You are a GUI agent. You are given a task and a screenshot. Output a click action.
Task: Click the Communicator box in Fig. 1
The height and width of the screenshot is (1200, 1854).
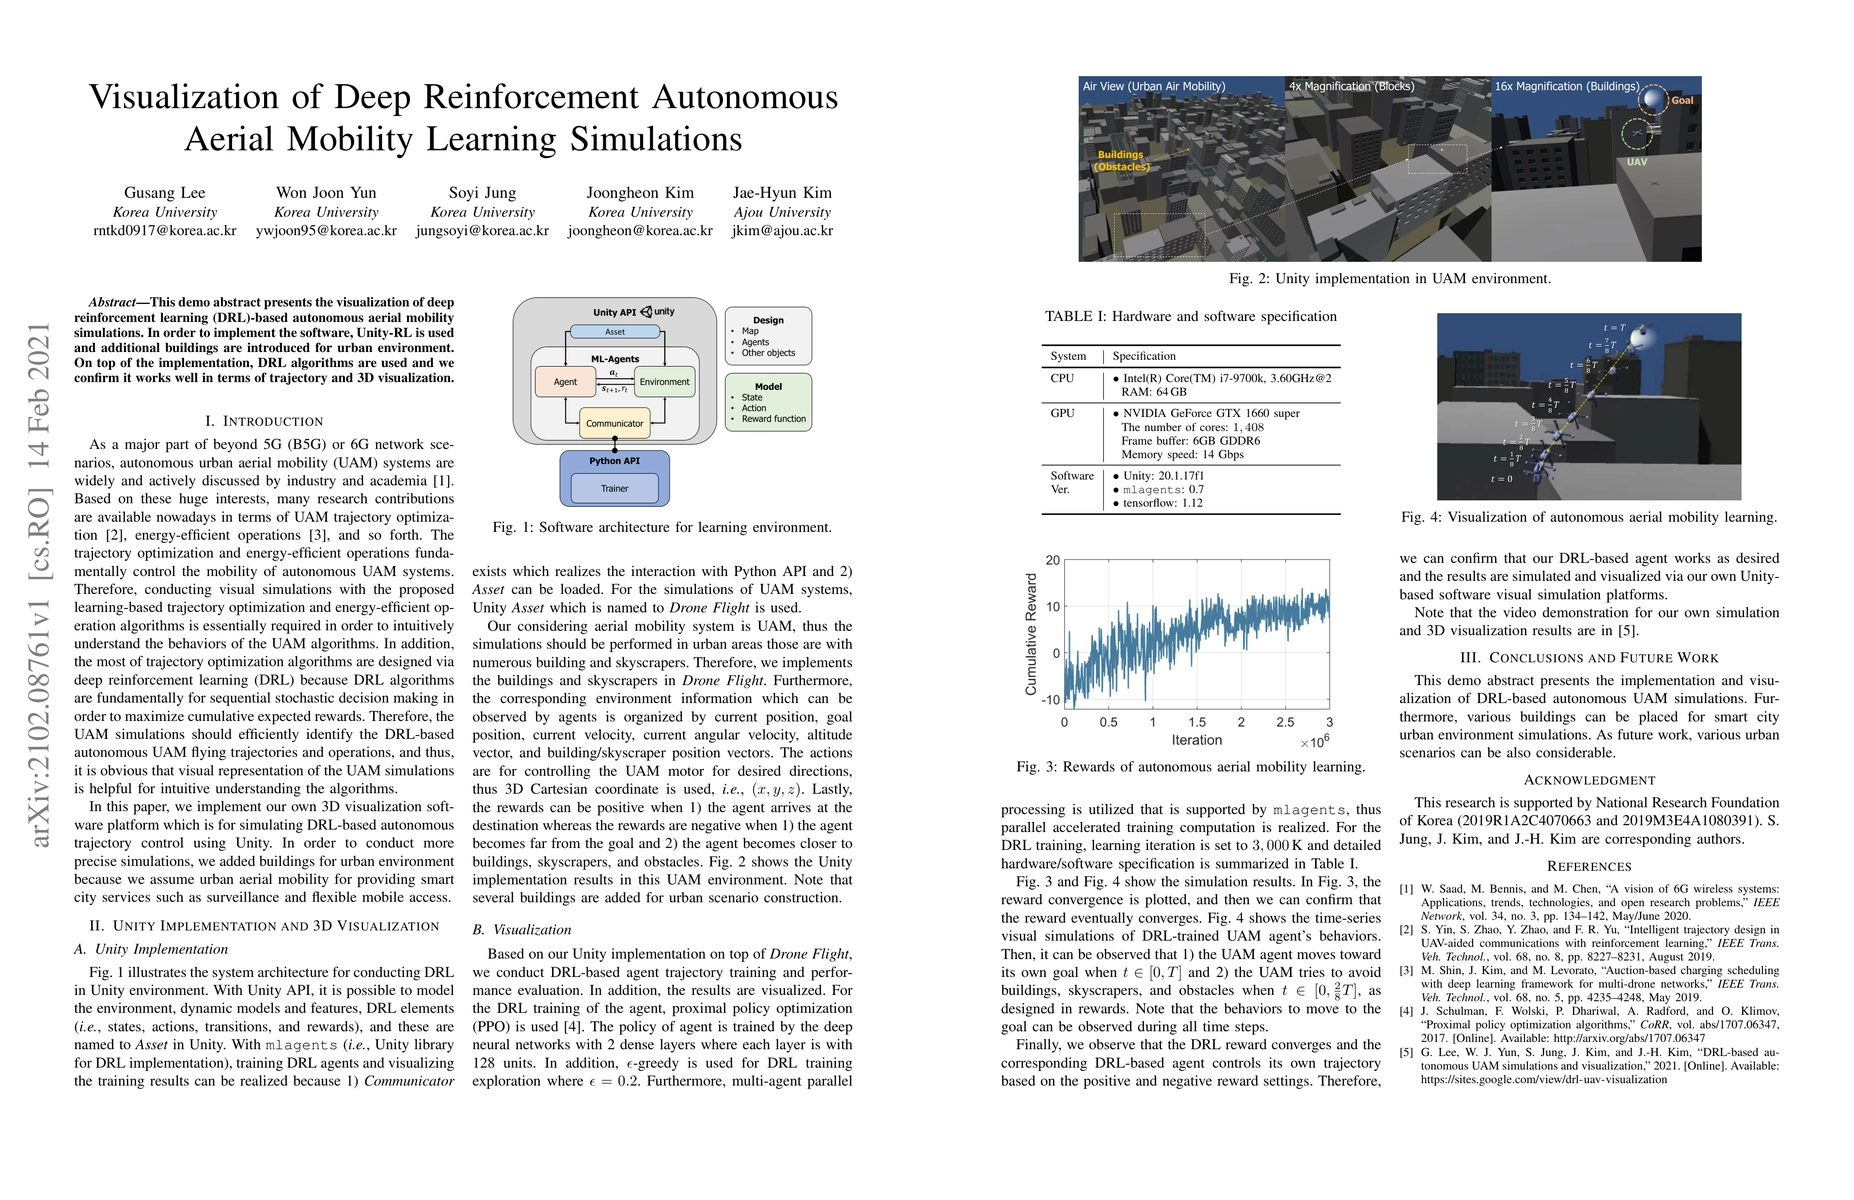coord(615,423)
